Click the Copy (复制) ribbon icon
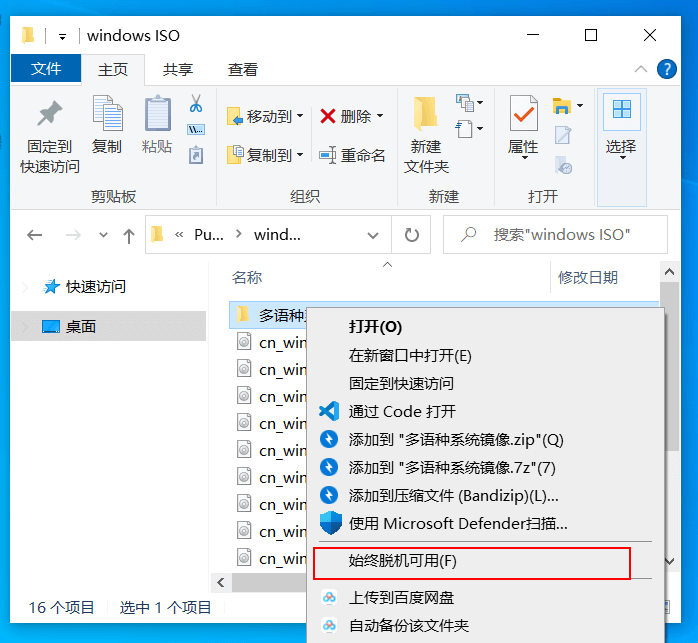Screen dimensions: 698x643 [x=107, y=113]
